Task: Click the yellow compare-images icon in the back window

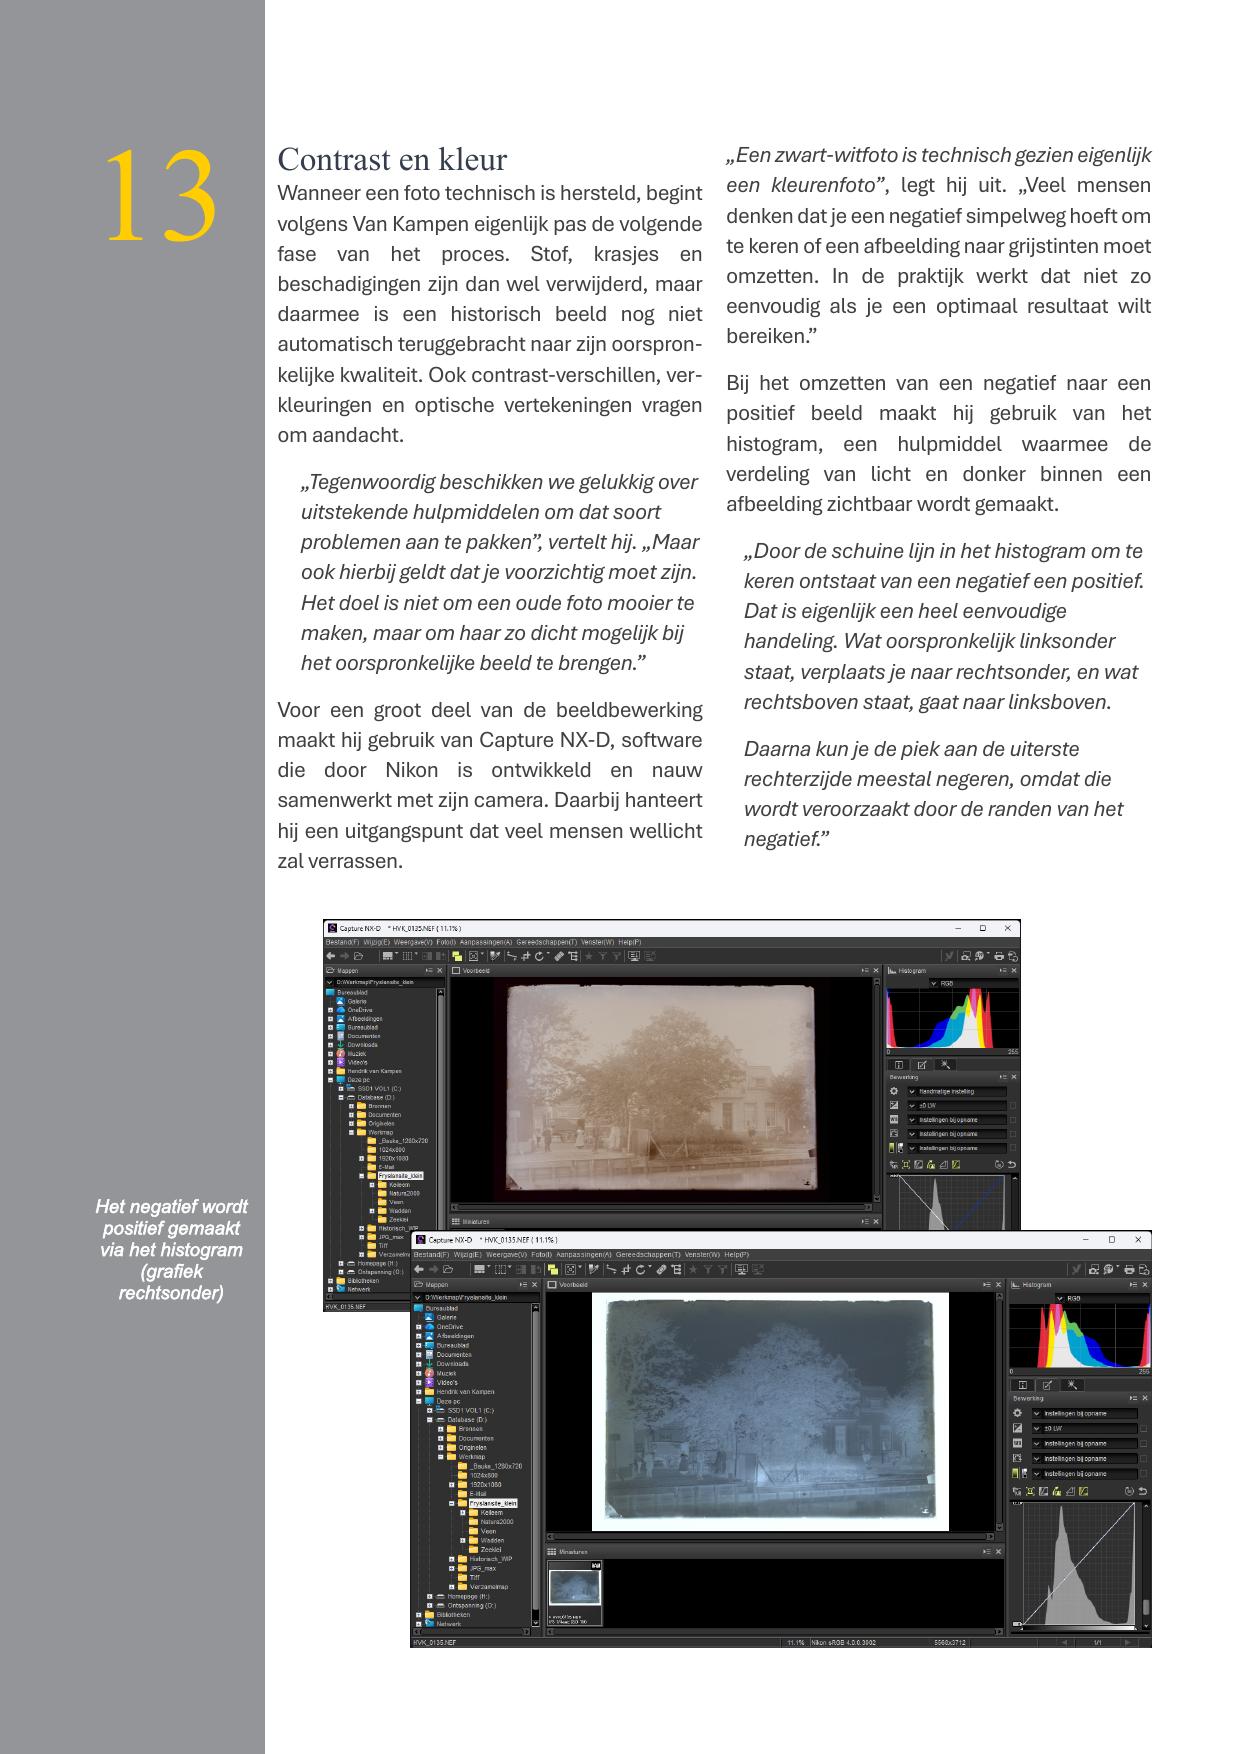Action: [457, 956]
